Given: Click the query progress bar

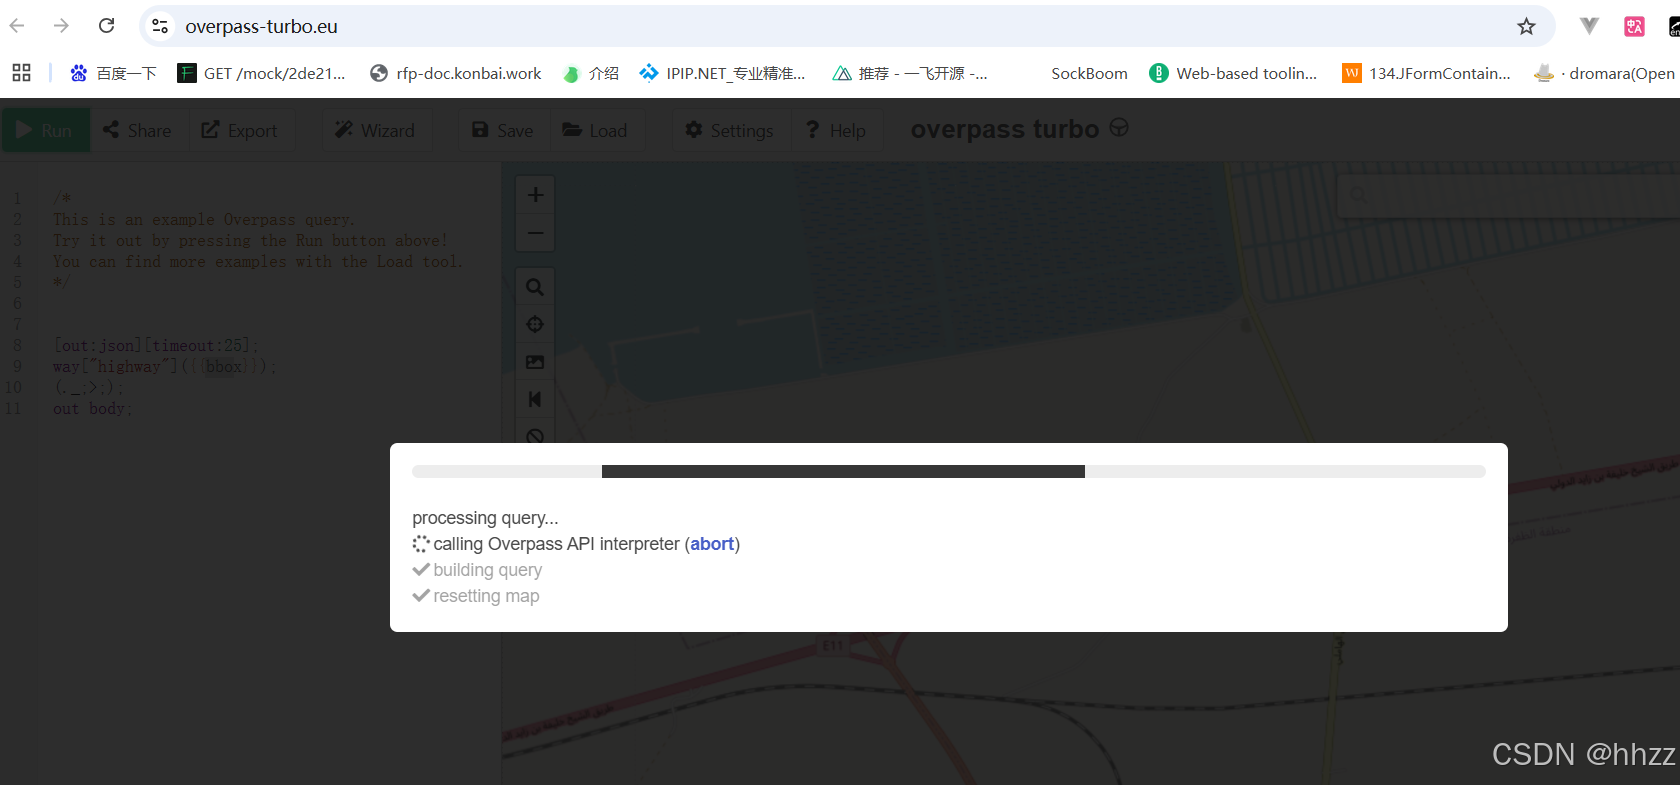Looking at the screenshot, I should tap(949, 471).
